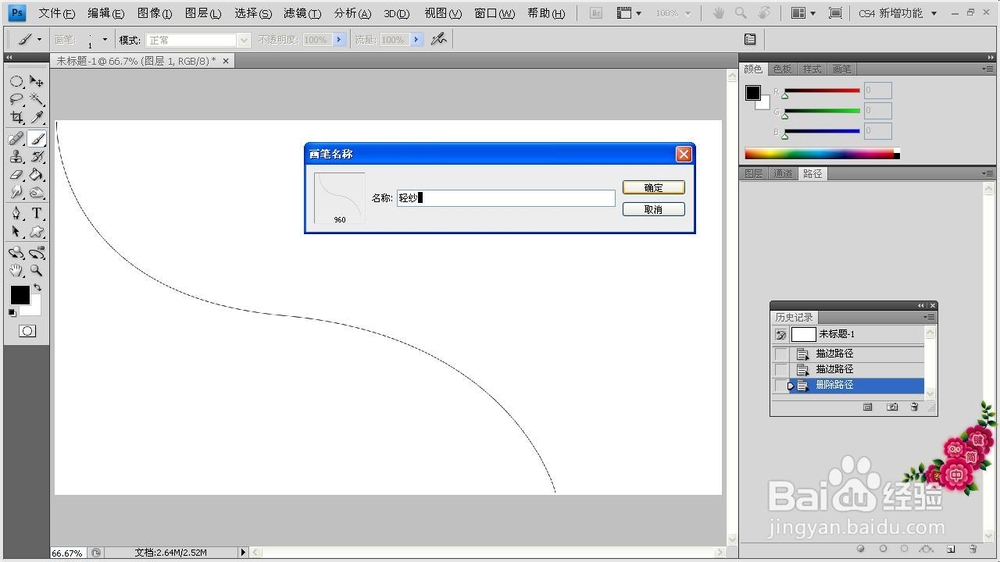Image resolution: width=1000 pixels, height=562 pixels.
Task: Enable airbrush mode in options bar
Action: coord(438,40)
